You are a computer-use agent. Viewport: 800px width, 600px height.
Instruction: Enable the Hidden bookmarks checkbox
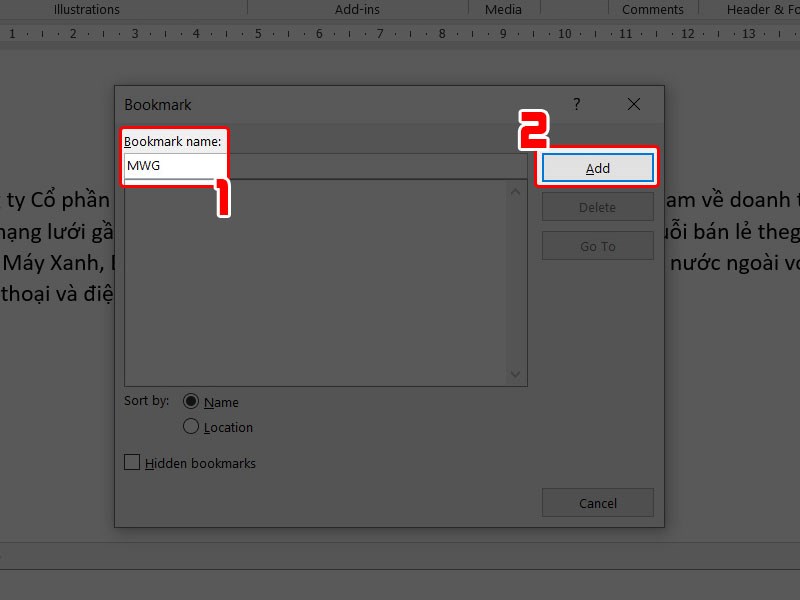pyautogui.click(x=132, y=462)
